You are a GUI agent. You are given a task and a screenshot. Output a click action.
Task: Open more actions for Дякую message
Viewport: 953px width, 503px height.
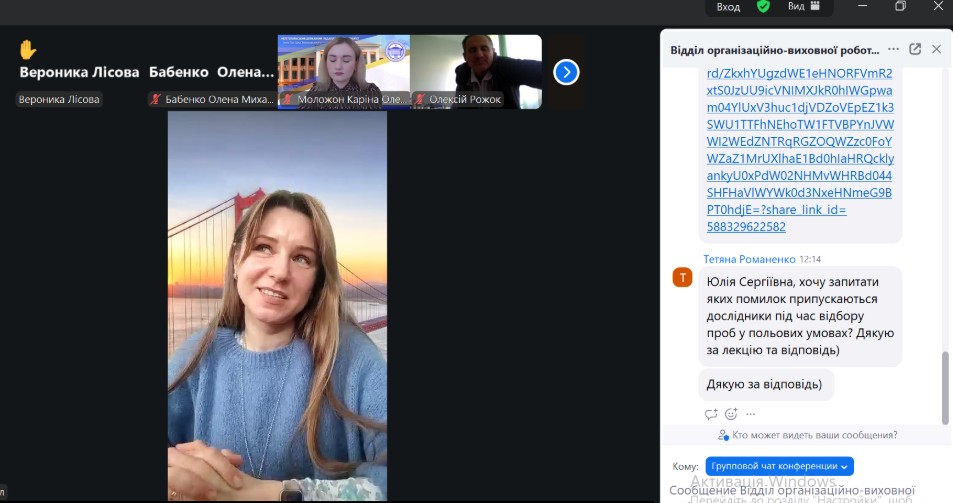pos(751,414)
